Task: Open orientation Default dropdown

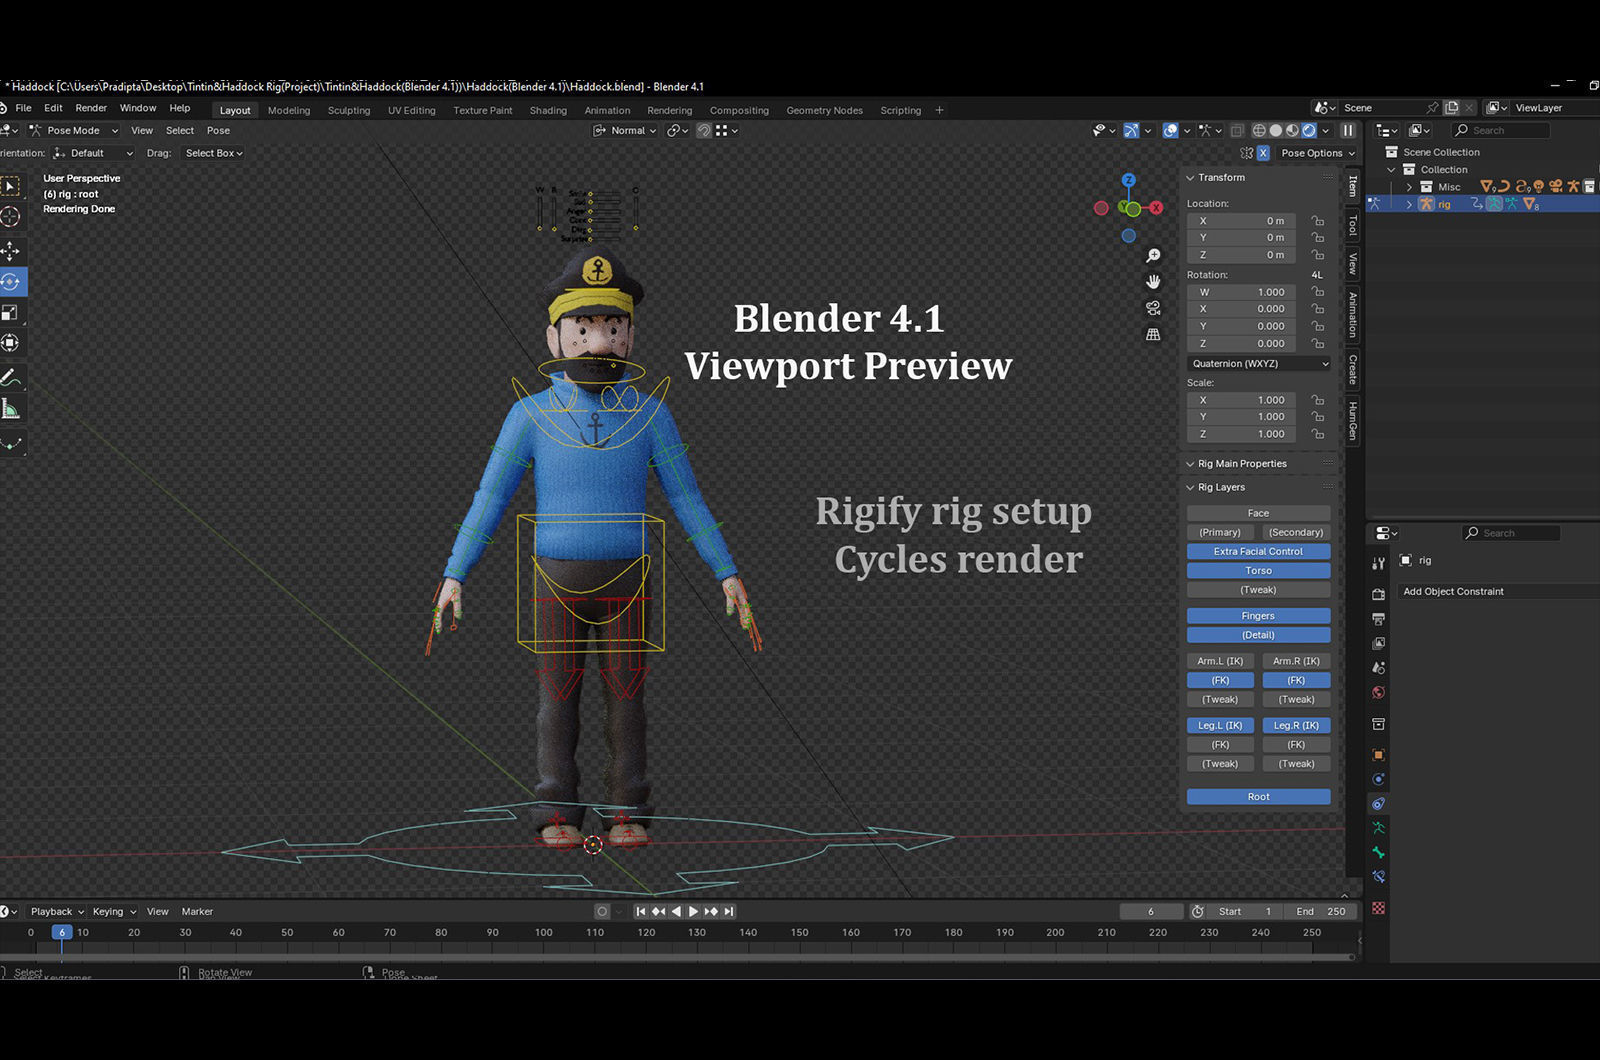Action: point(93,153)
